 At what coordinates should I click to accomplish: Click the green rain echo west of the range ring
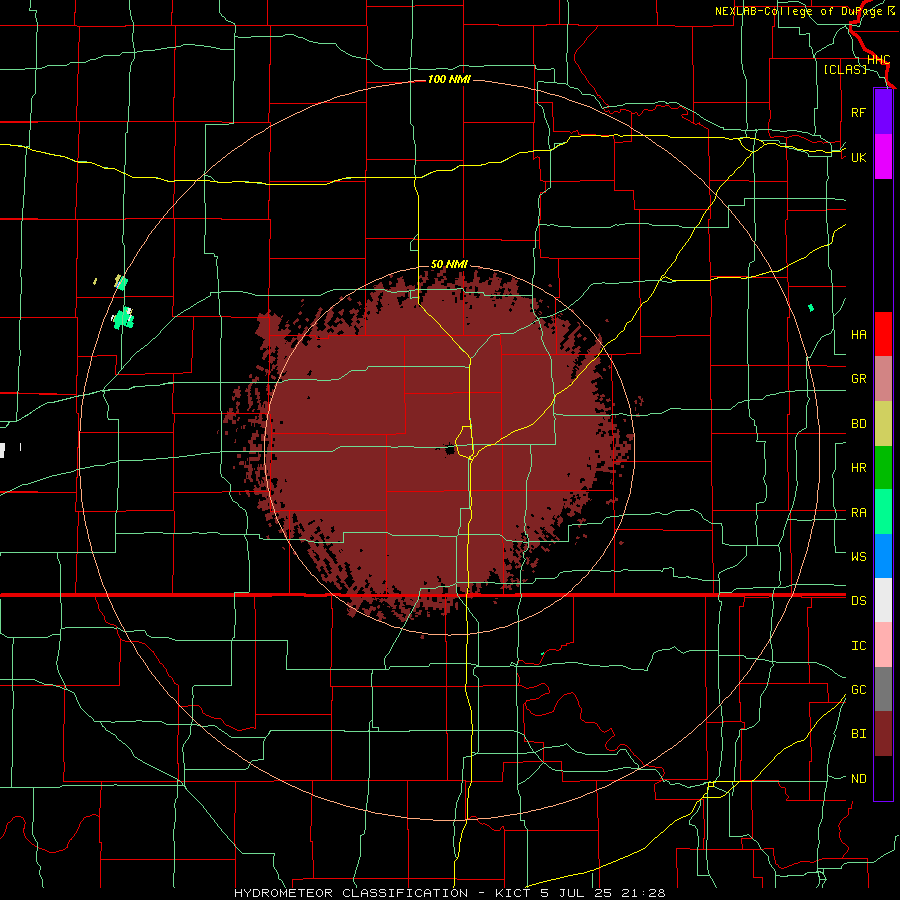pyautogui.click(x=123, y=318)
